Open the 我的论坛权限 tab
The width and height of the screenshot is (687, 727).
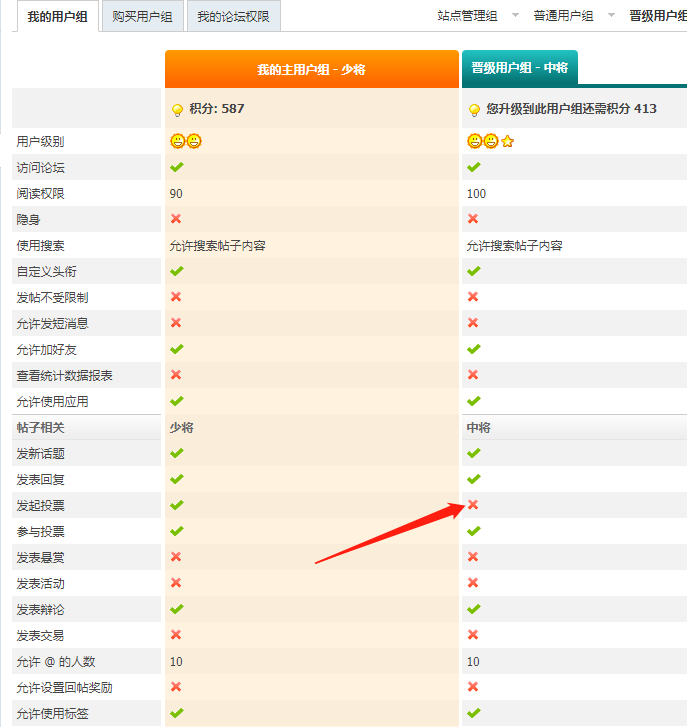point(233,16)
